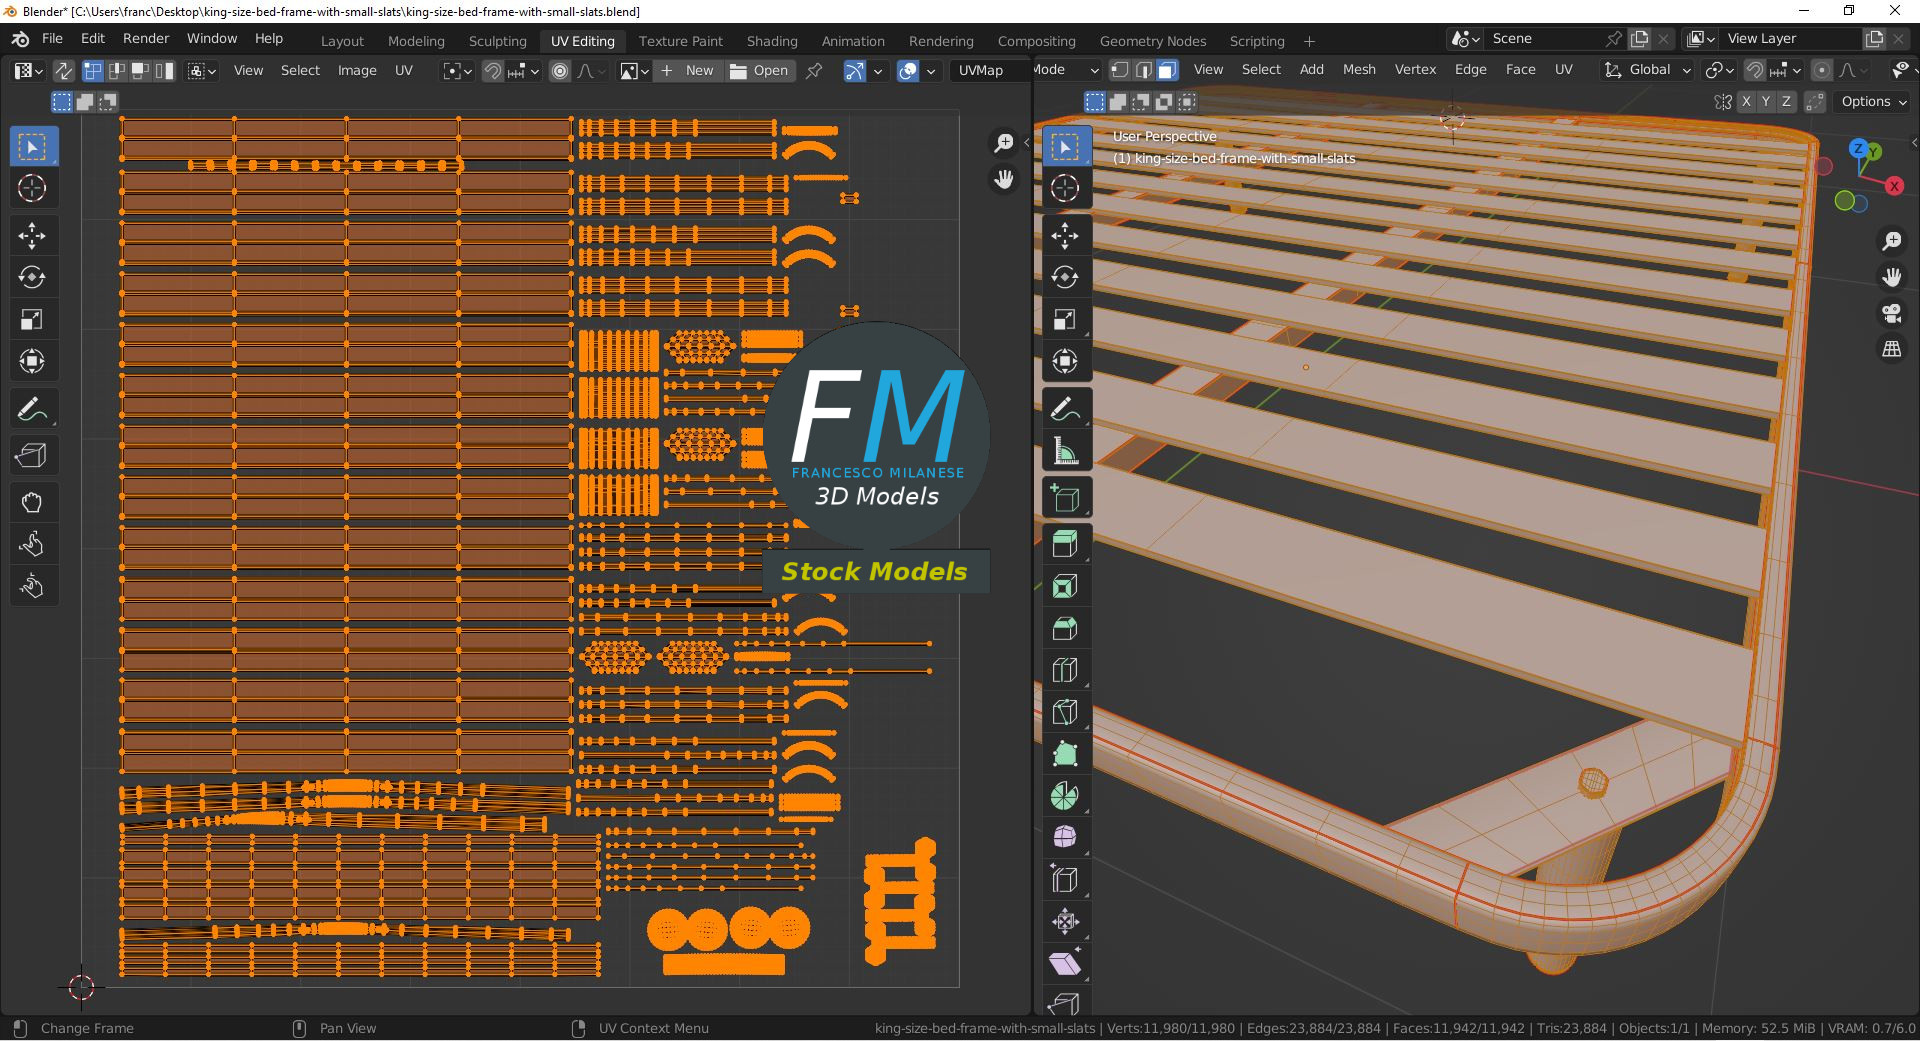Select the Shrink/Fatten tool

coord(1065,921)
